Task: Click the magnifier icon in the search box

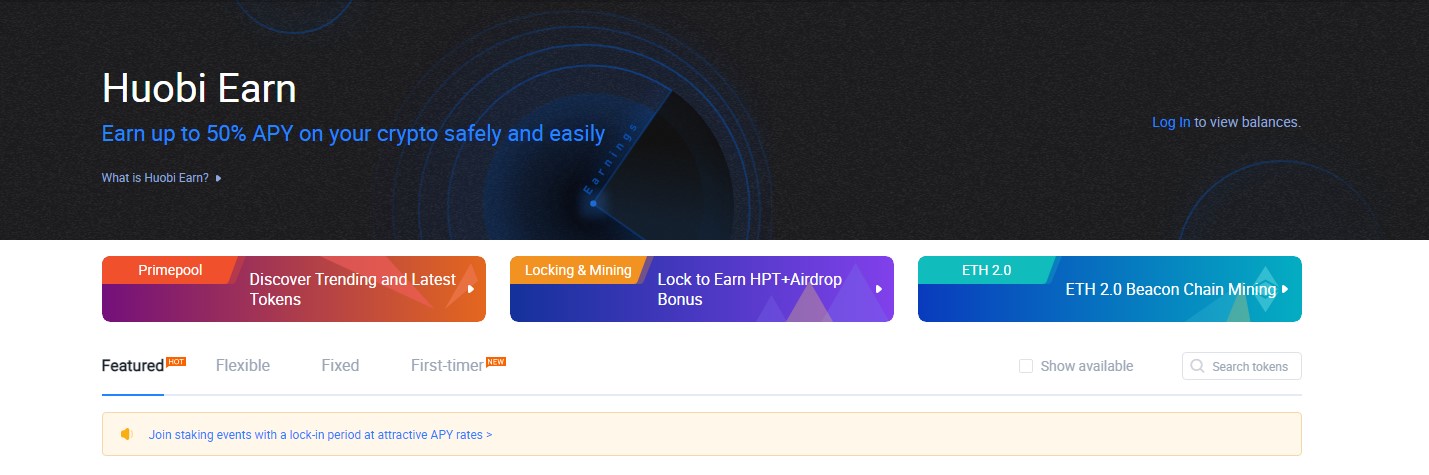Action: pos(1197,366)
